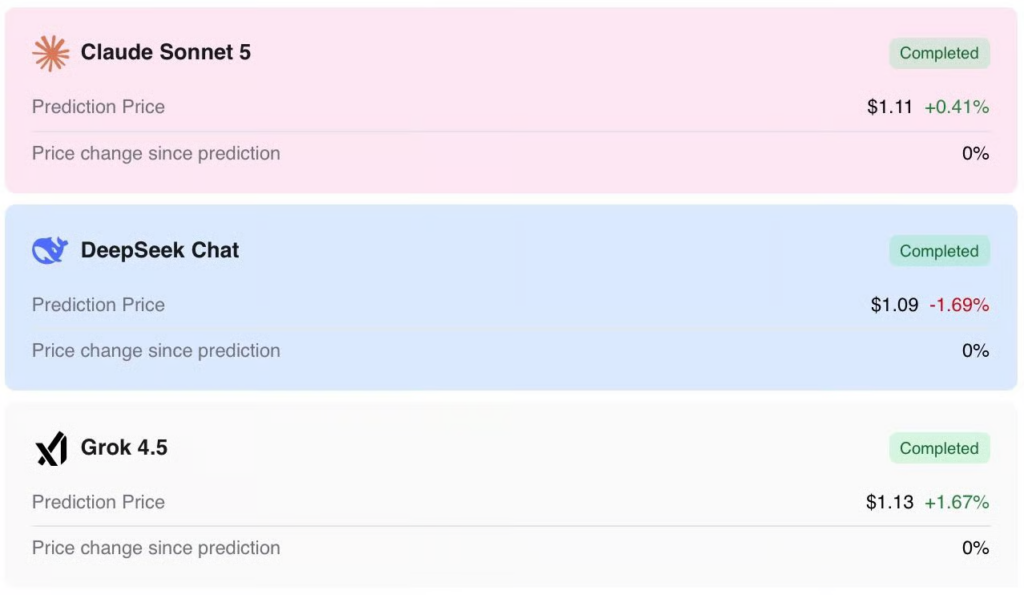Click the DeepSeek whale logo
This screenshot has width=1024, height=595.
[50, 250]
